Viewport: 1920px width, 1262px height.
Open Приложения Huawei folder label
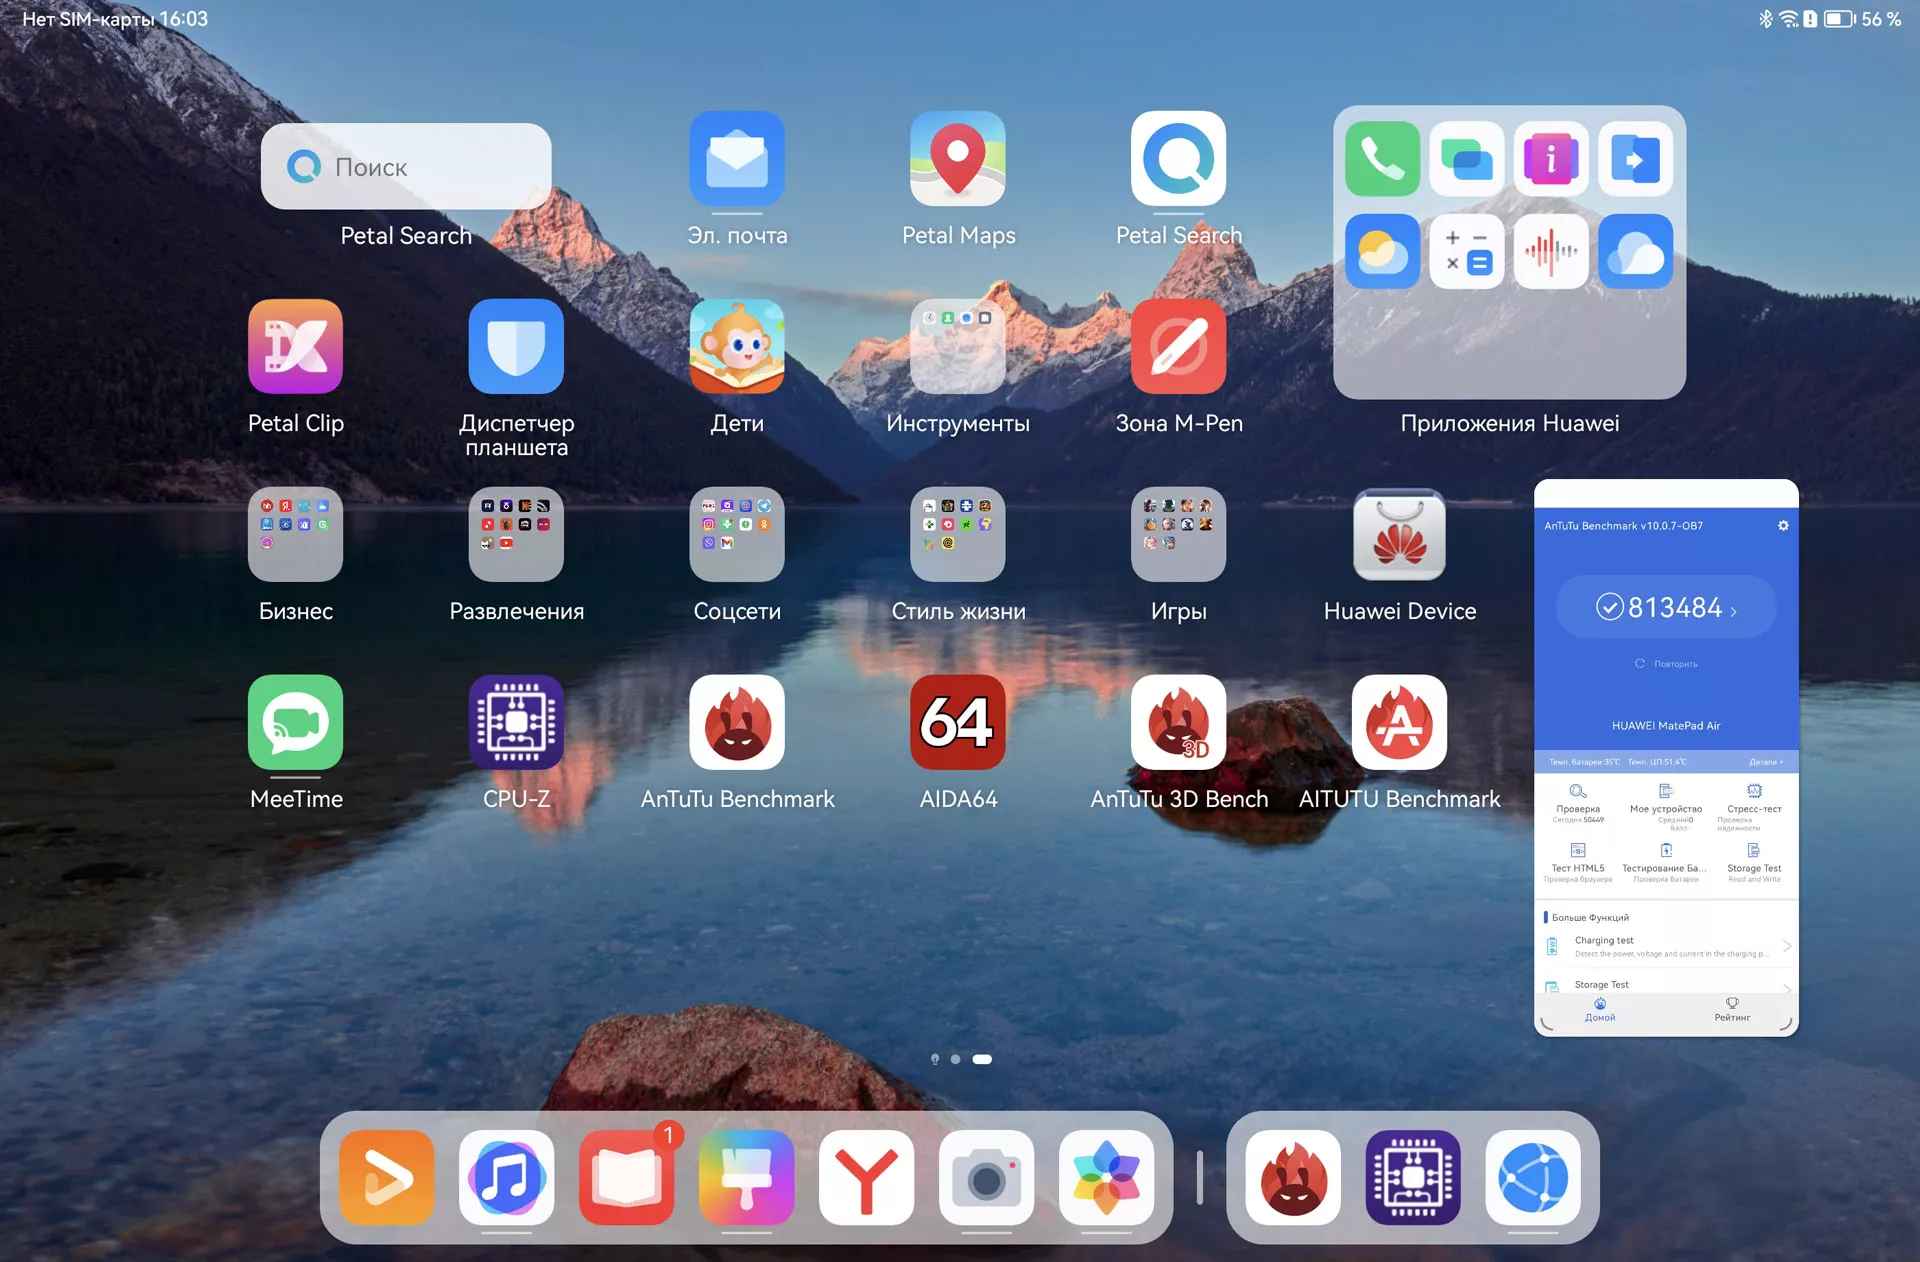pos(1509,423)
